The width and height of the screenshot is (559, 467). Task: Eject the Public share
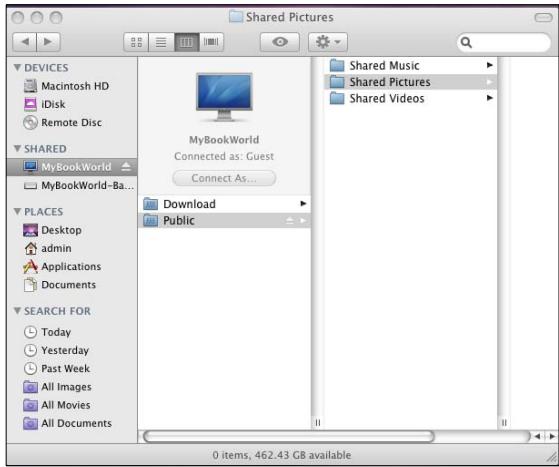[290, 220]
